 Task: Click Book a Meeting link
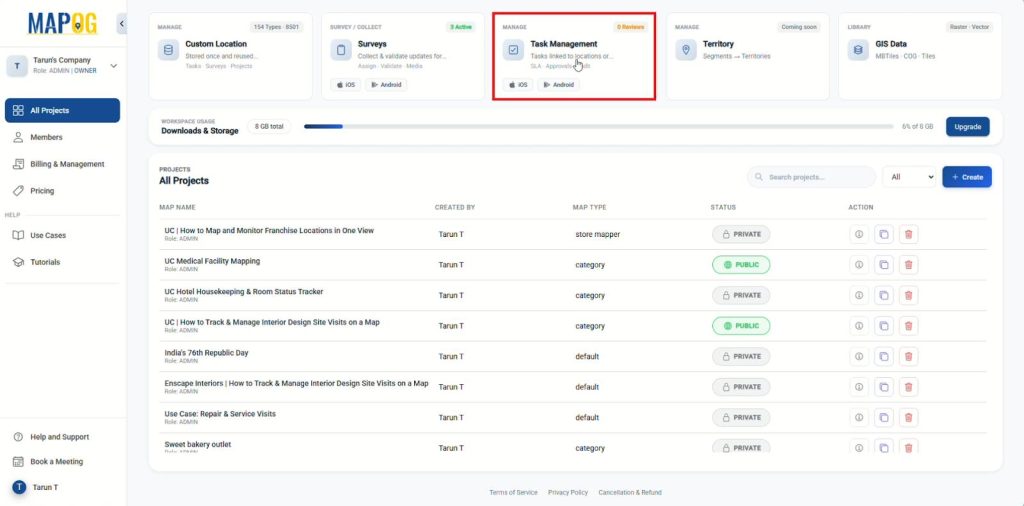[56, 462]
